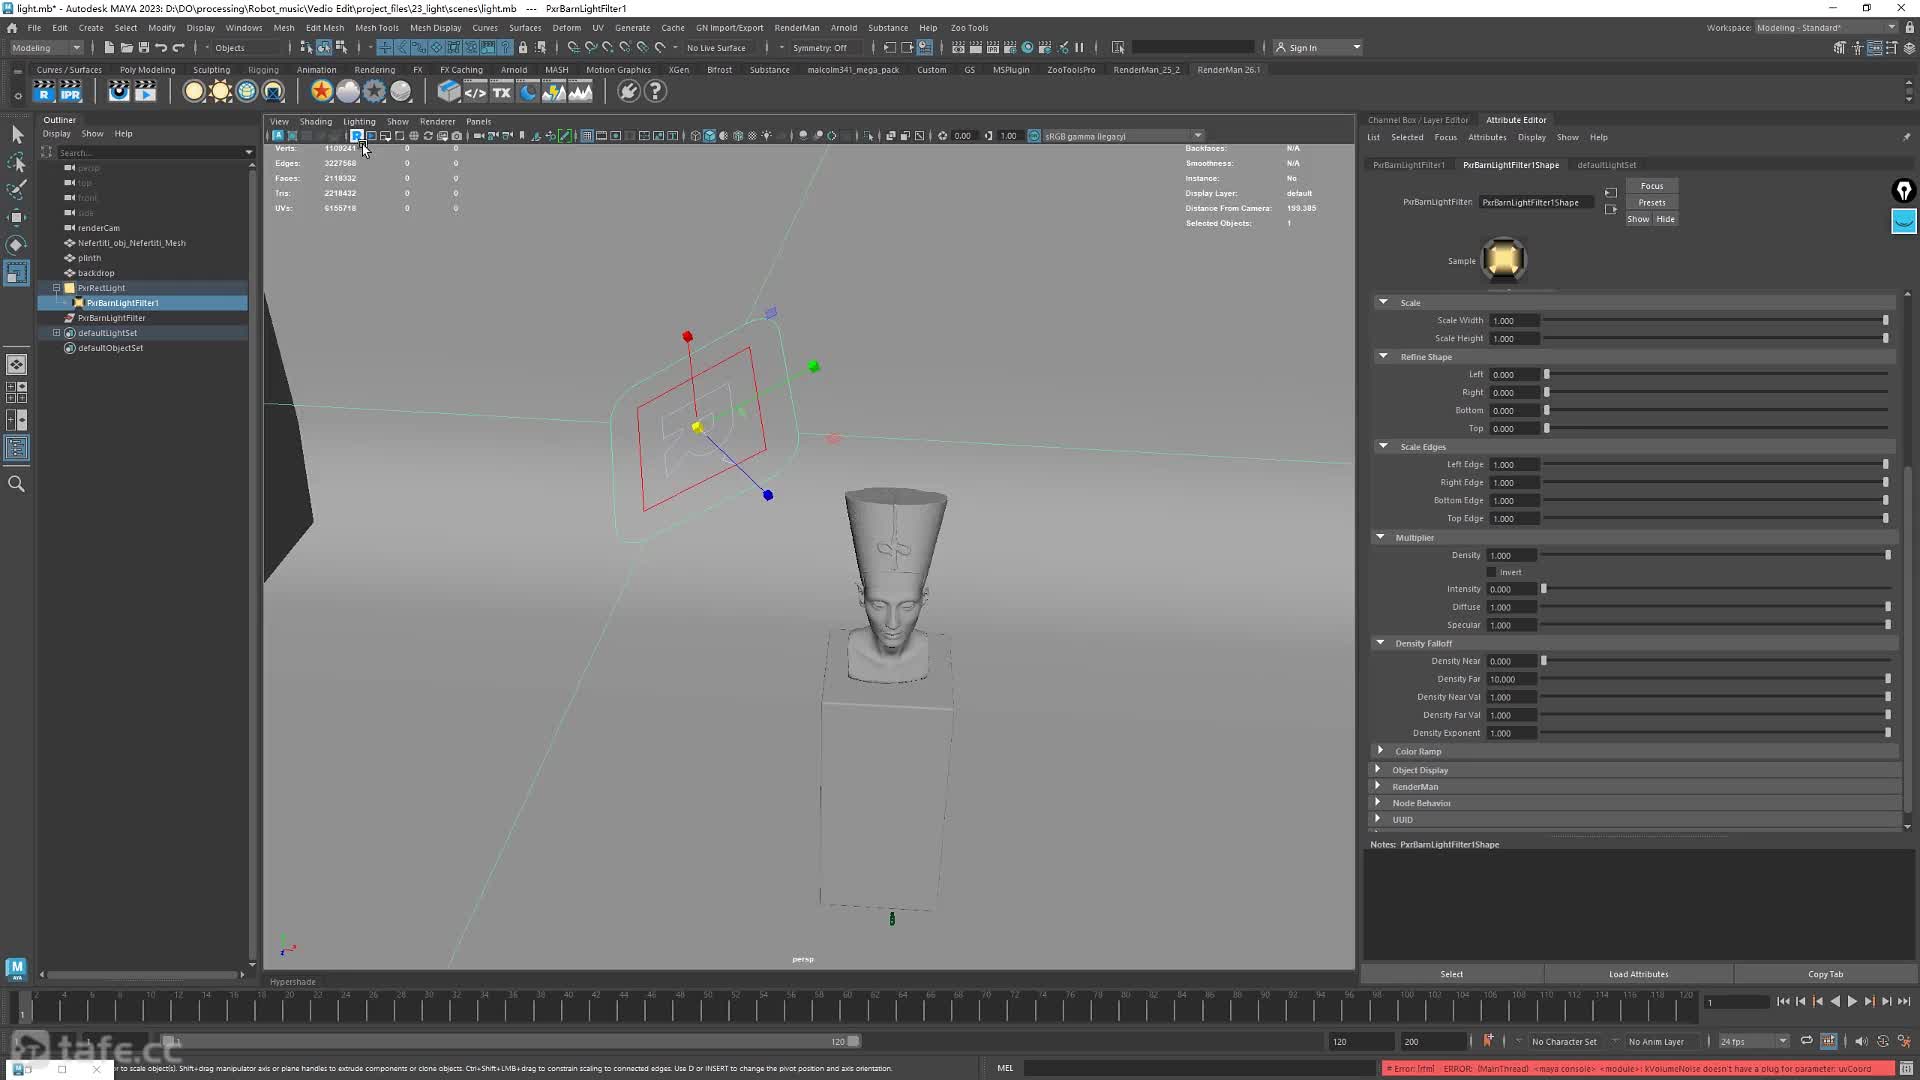Toggle the Symmetry Off control in the status line

tap(819, 48)
